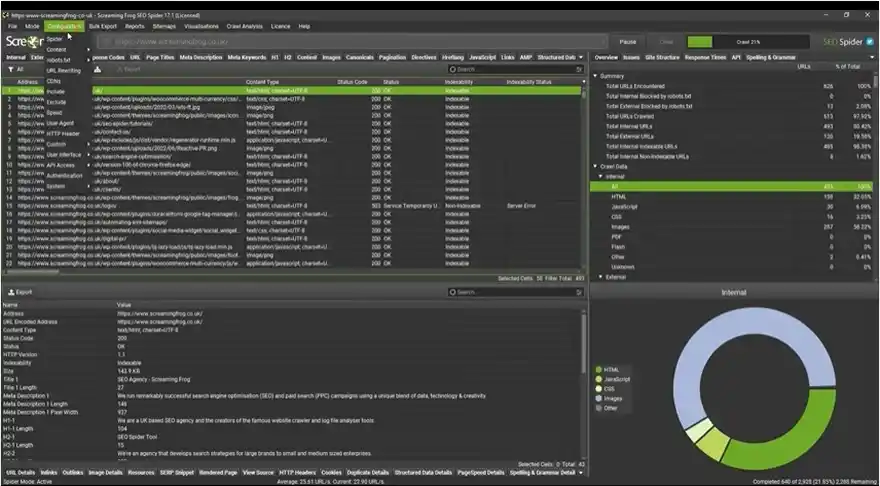880x486 pixels.
Task: Click the Export icon in the lower details pane
Action: click(11, 292)
